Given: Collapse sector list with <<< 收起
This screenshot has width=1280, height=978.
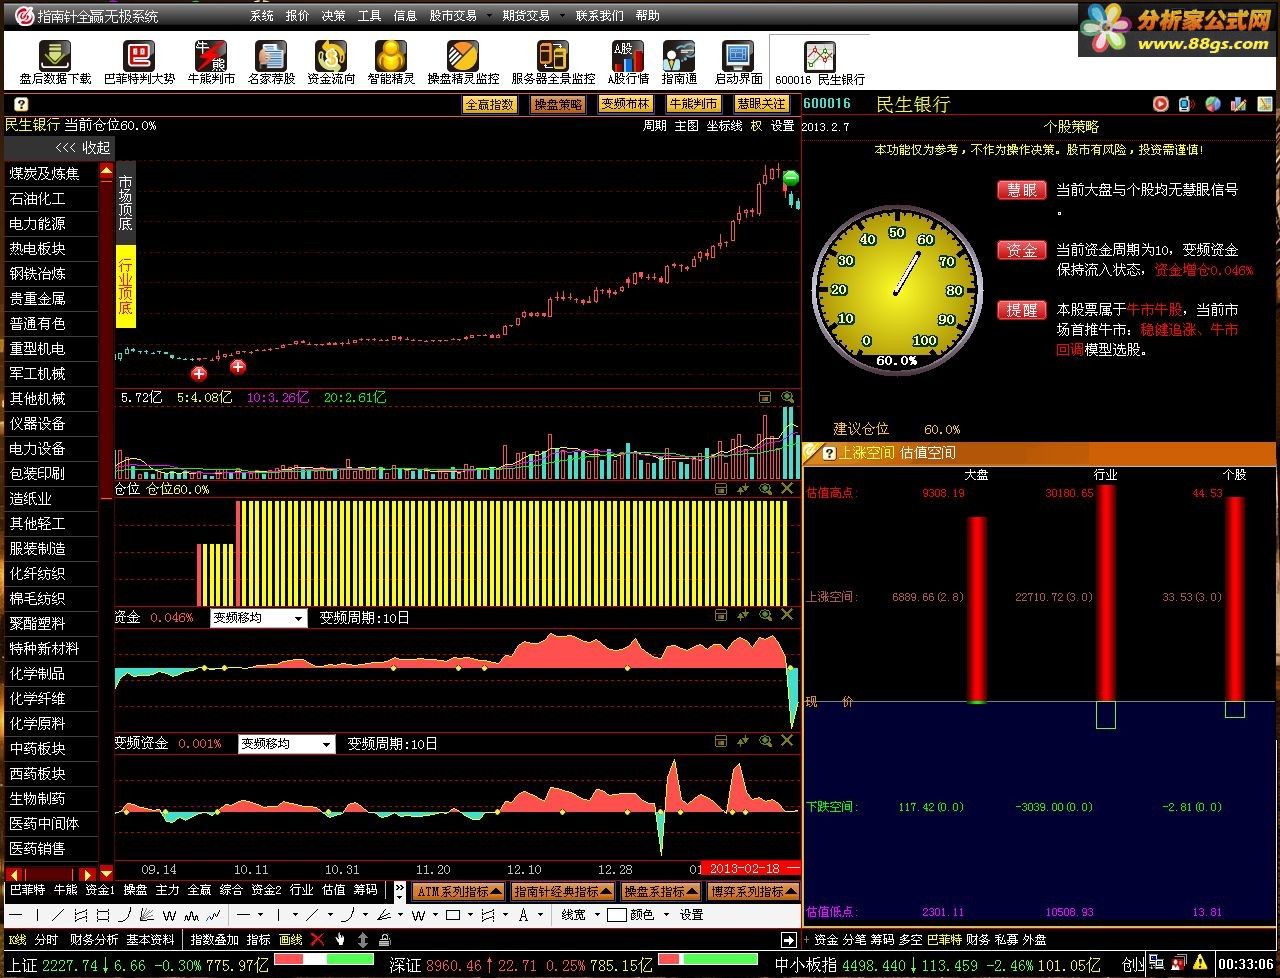Looking at the screenshot, I should point(82,147).
